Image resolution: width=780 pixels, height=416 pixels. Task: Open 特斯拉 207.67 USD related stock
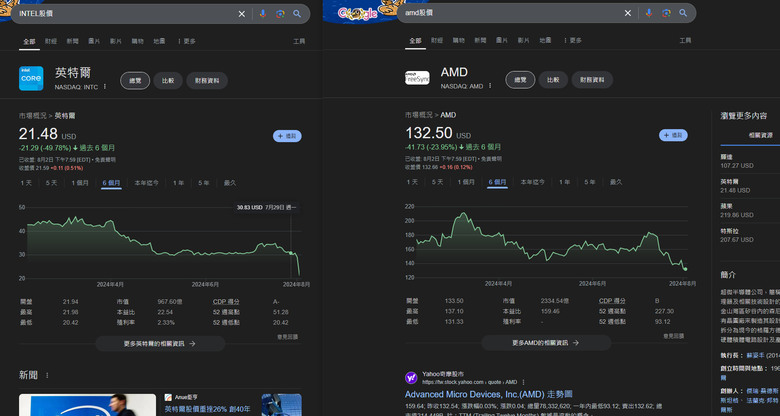pyautogui.click(x=737, y=235)
